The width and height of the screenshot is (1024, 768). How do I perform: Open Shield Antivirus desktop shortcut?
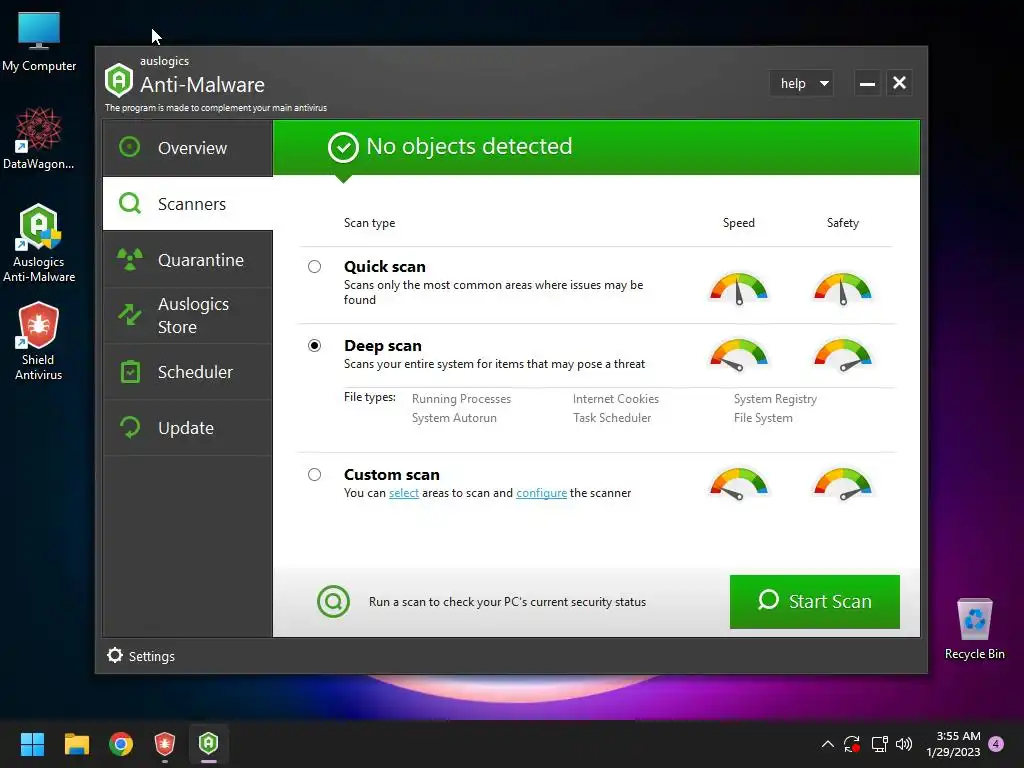[x=39, y=341]
